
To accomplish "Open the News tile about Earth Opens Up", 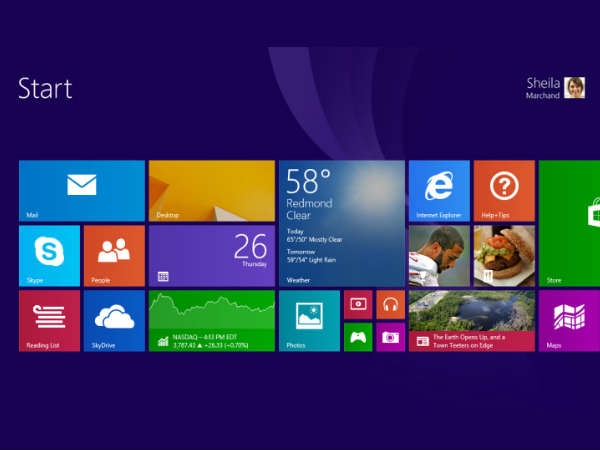I will (x=472, y=321).
